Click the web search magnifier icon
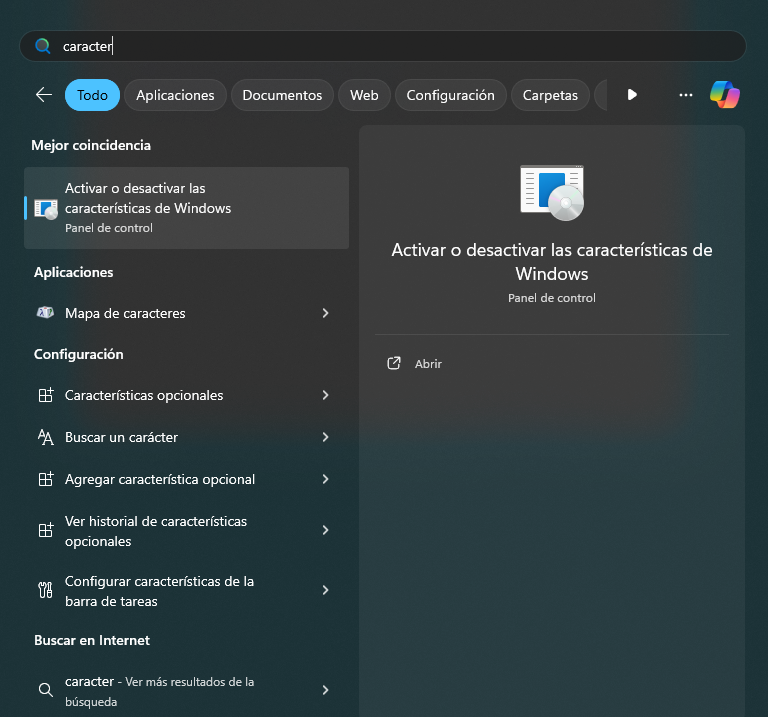This screenshot has width=768, height=717. (x=46, y=690)
